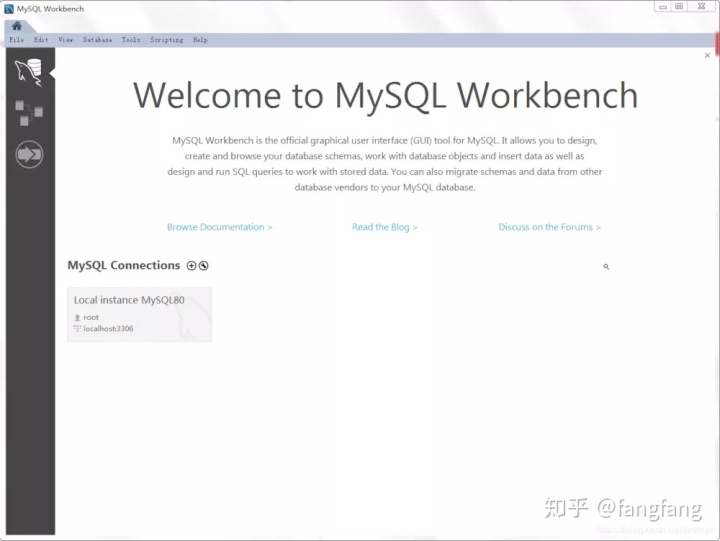Open the Migration arrow sidebar icon
Image resolution: width=720 pixels, height=541 pixels.
click(x=29, y=154)
